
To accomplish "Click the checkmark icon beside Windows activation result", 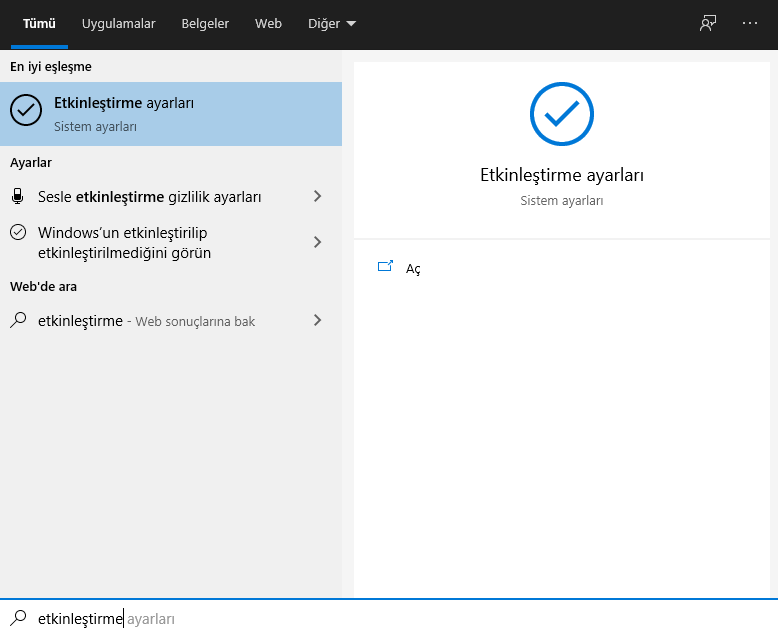I will (18, 232).
